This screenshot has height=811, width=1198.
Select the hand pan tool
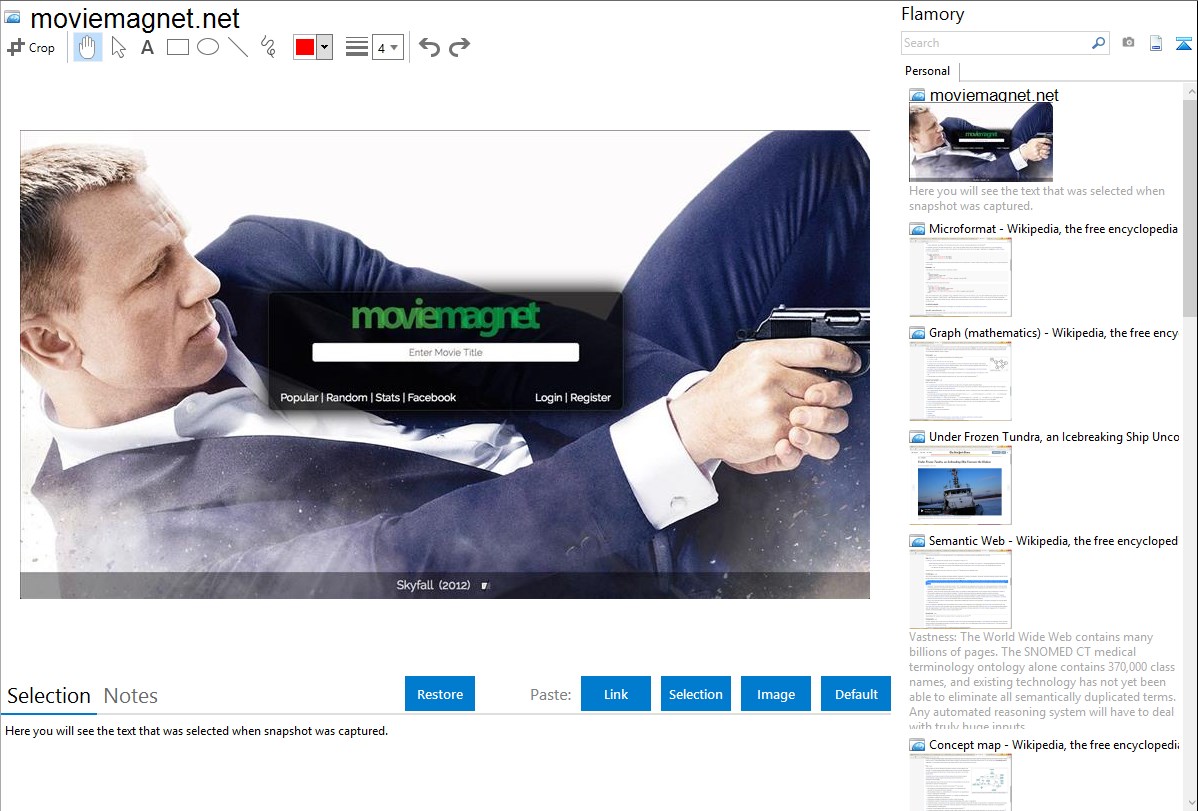point(87,47)
